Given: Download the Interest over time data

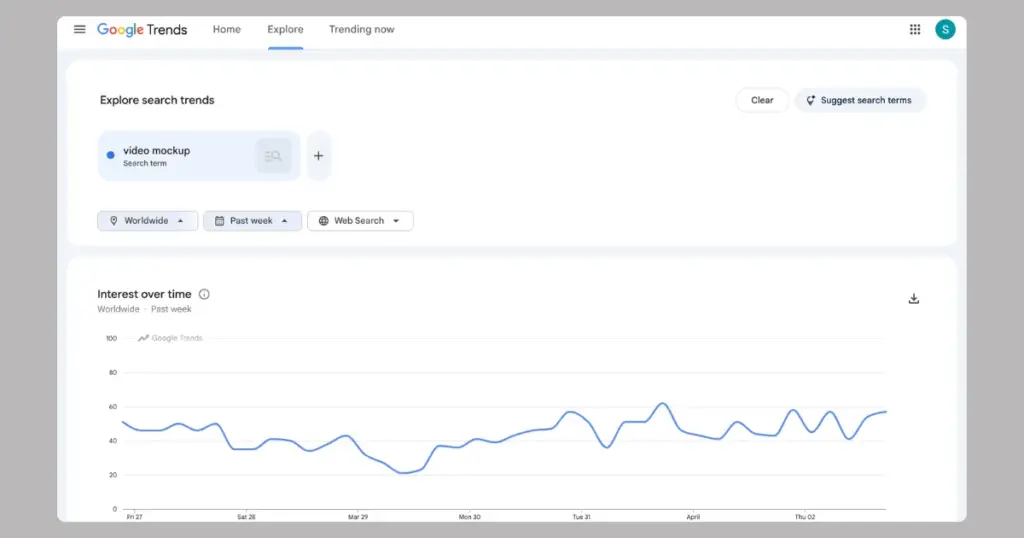Looking at the screenshot, I should (x=914, y=299).
